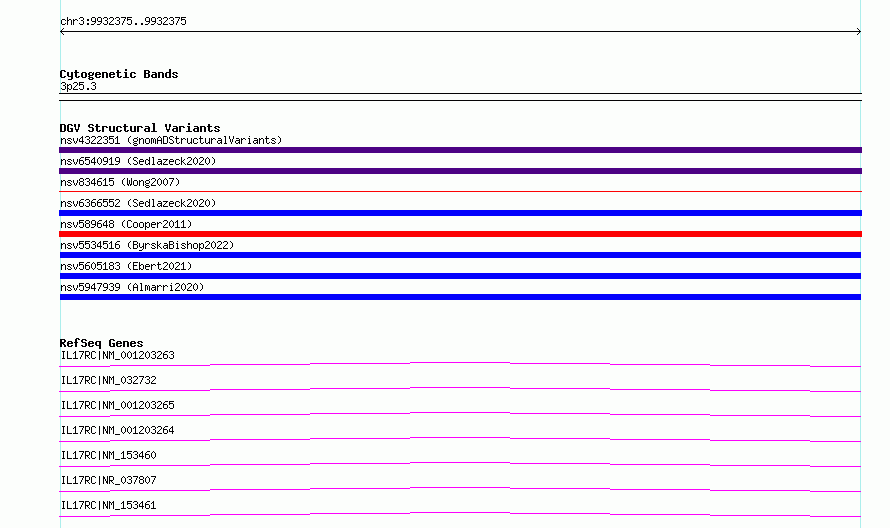
Task: Open variant nsv6366552 (Sedlazeck2020) label
Action: tap(138, 203)
